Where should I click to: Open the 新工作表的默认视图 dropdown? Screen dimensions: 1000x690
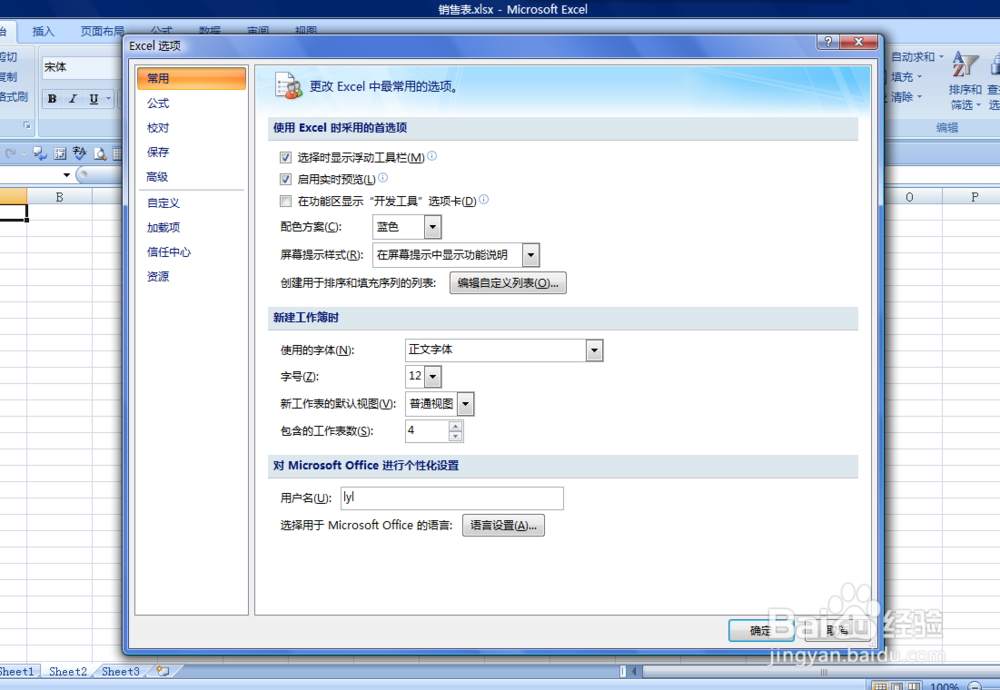pos(466,404)
